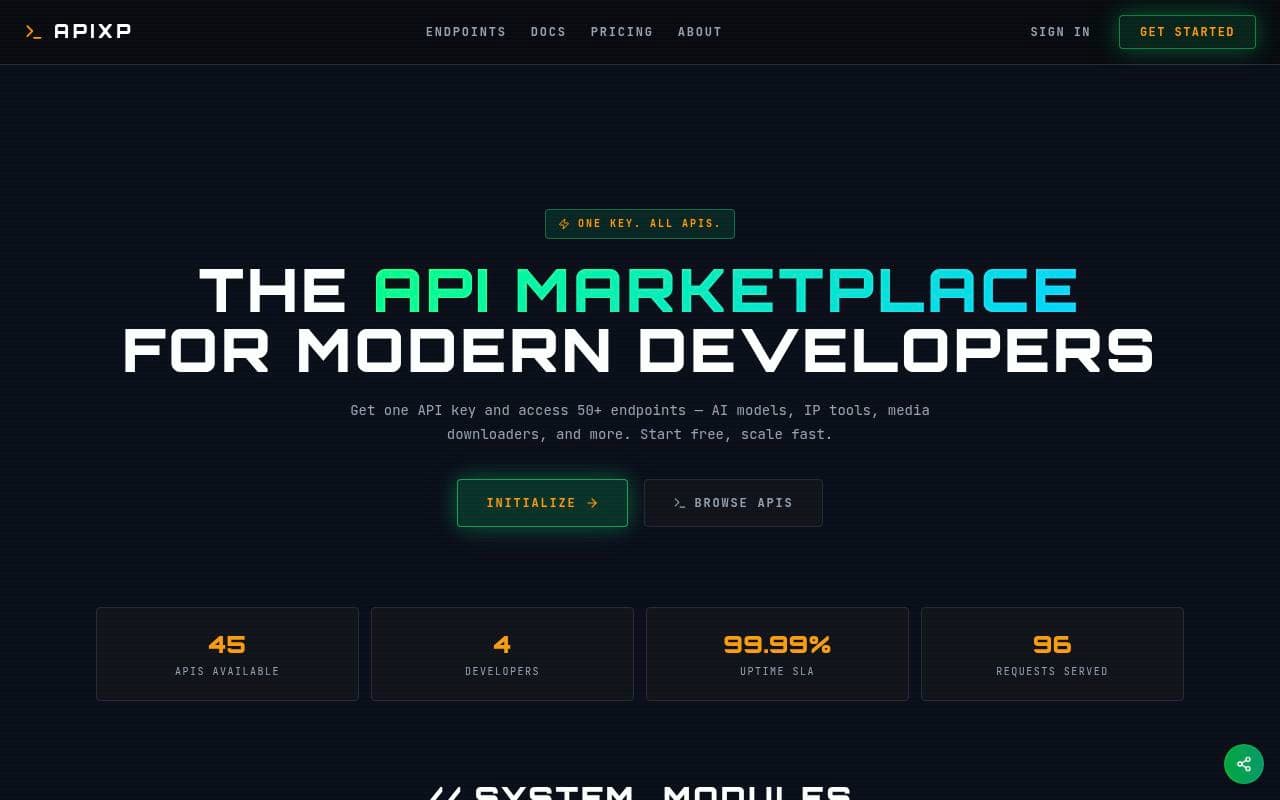
Task: Click the Initialize button
Action: coord(542,503)
